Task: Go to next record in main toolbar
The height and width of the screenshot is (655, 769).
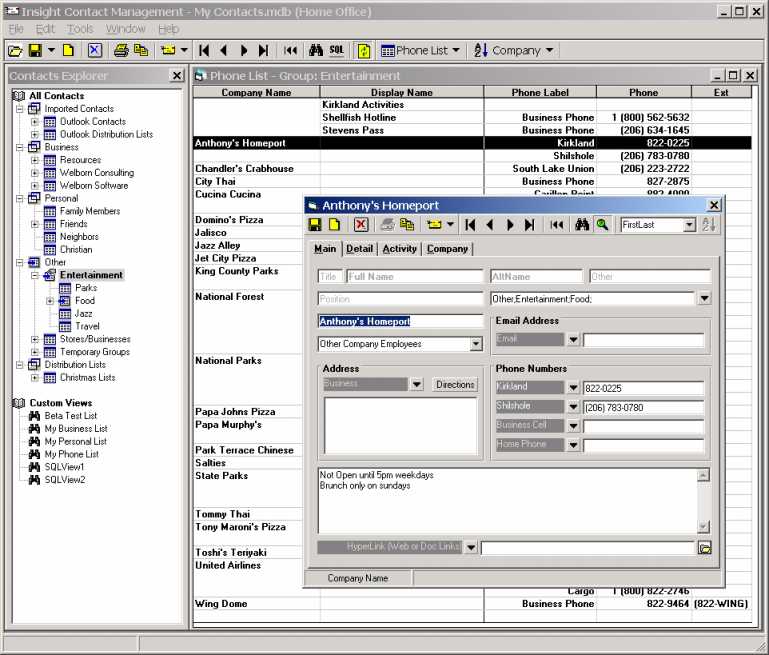Action: [x=244, y=50]
